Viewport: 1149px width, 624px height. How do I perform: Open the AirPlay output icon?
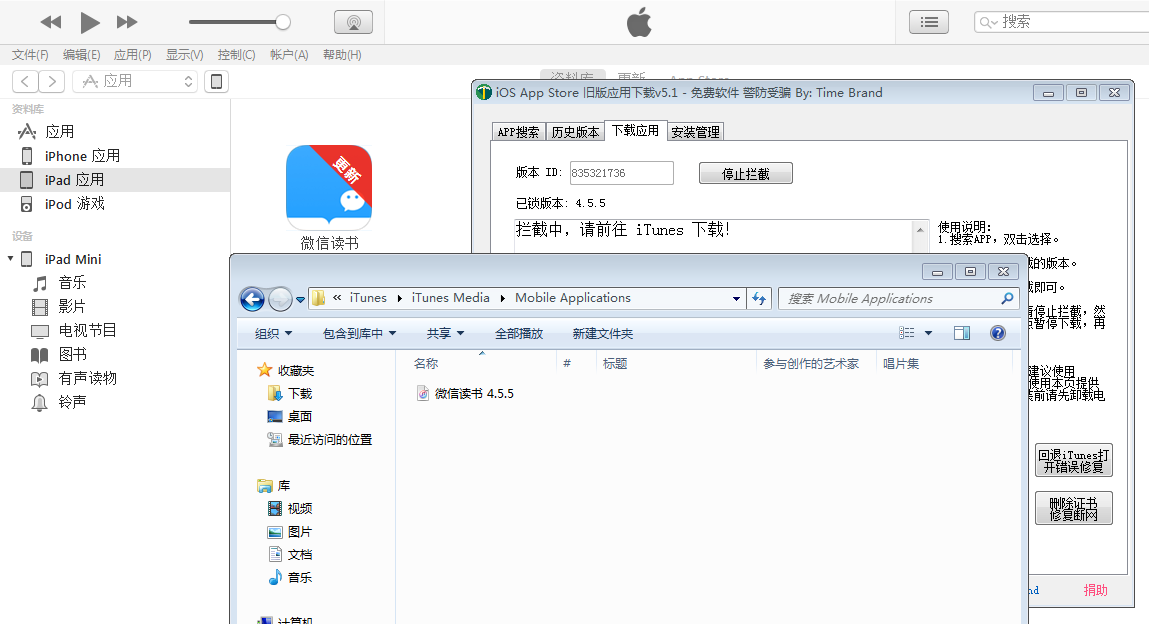(353, 22)
